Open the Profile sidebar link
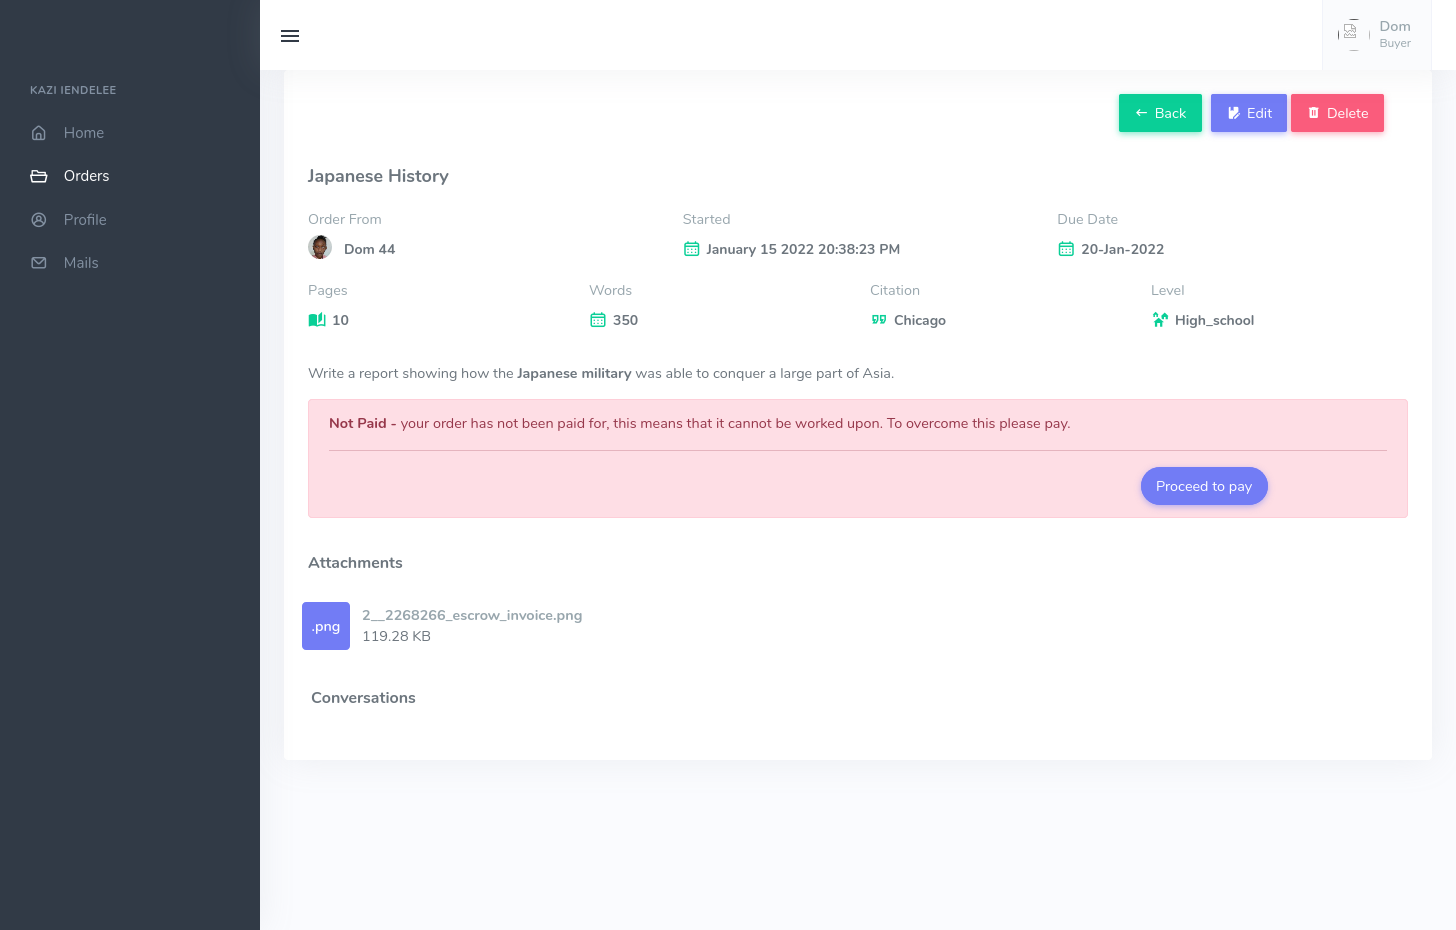 tap(84, 220)
